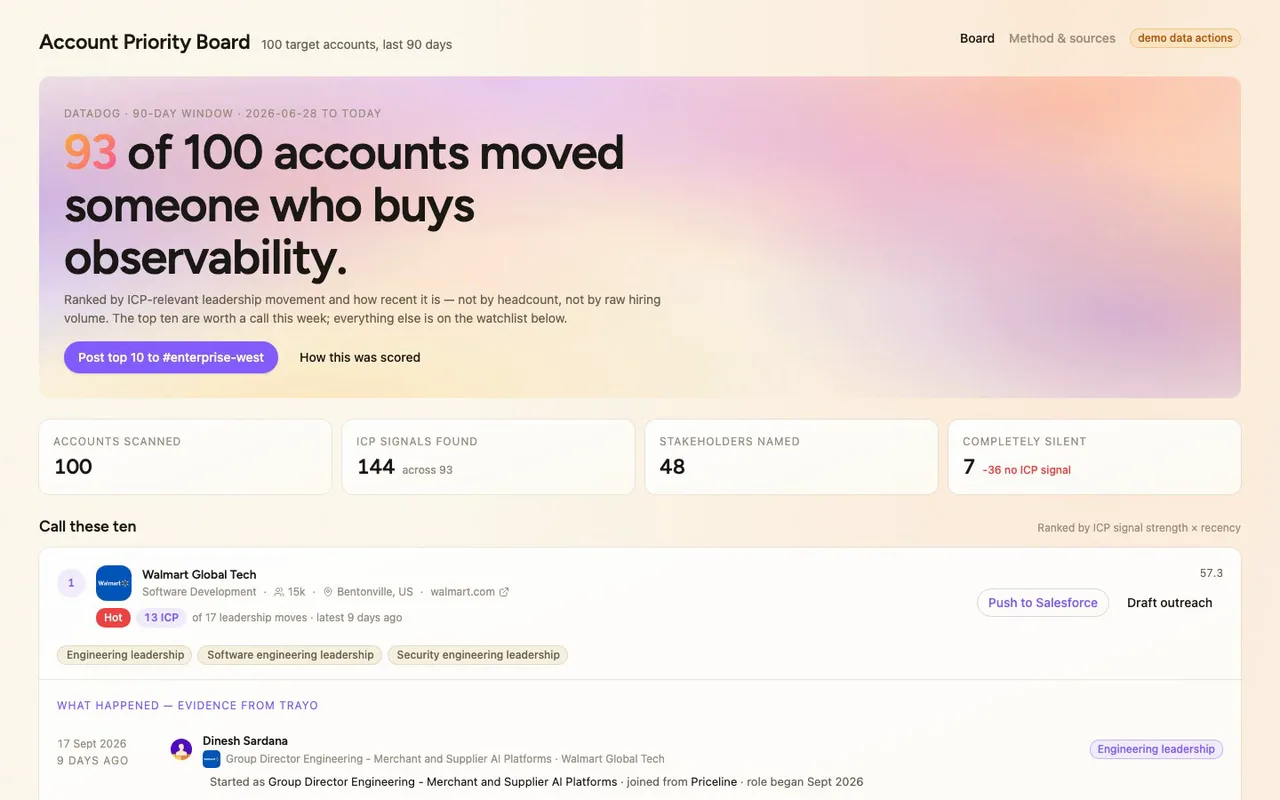Screen dimensions: 1280x800
Task: Open How this was scored link
Action: coord(360,357)
